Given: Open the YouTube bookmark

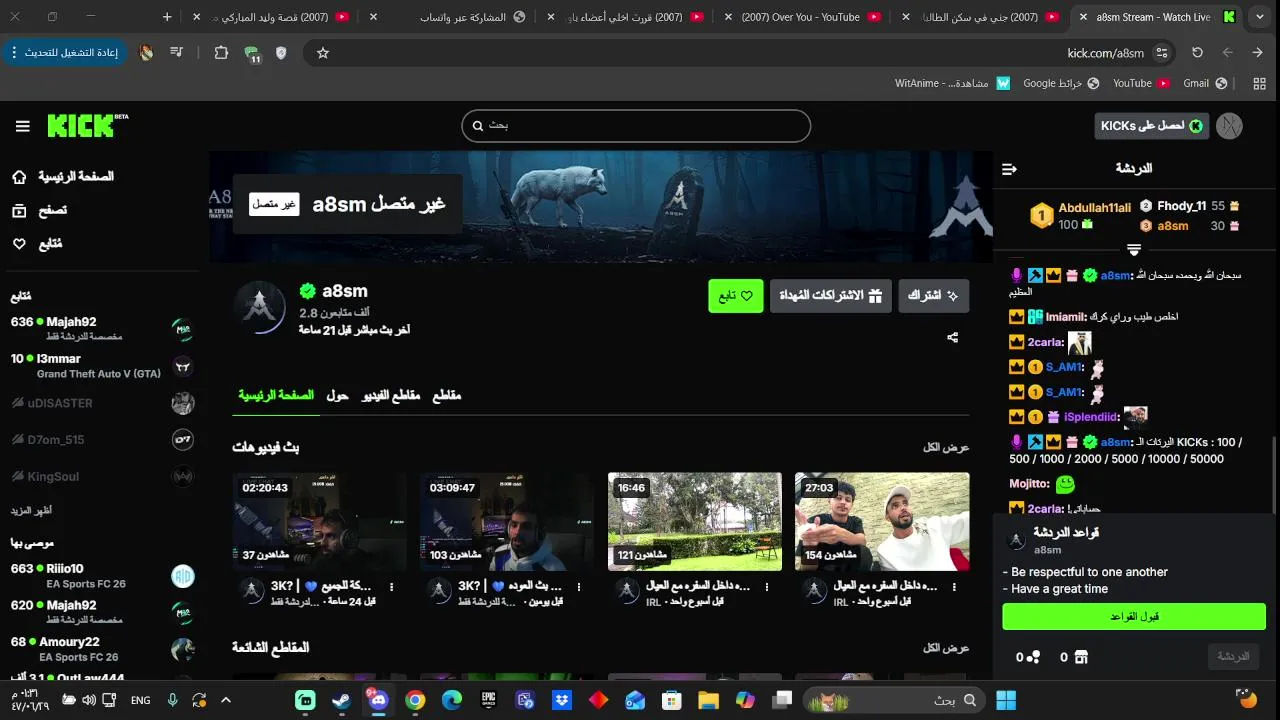Looking at the screenshot, I should point(1141,84).
